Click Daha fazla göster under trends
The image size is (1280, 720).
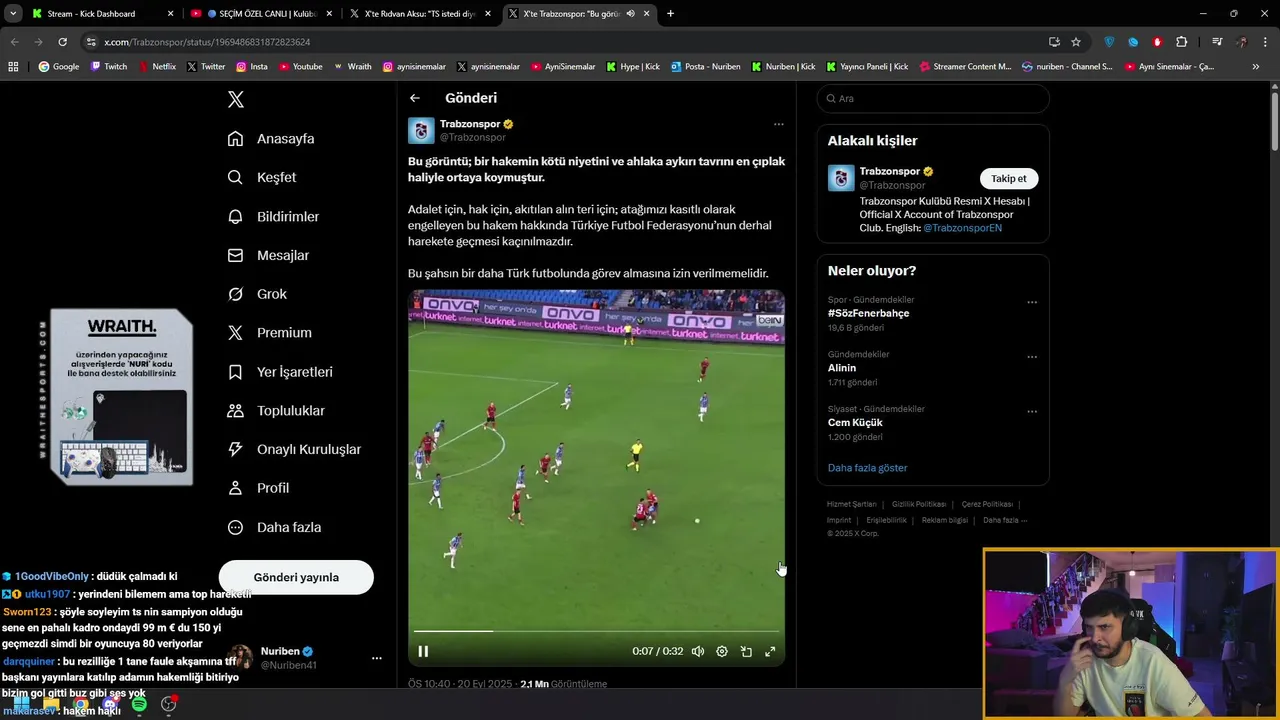(868, 468)
